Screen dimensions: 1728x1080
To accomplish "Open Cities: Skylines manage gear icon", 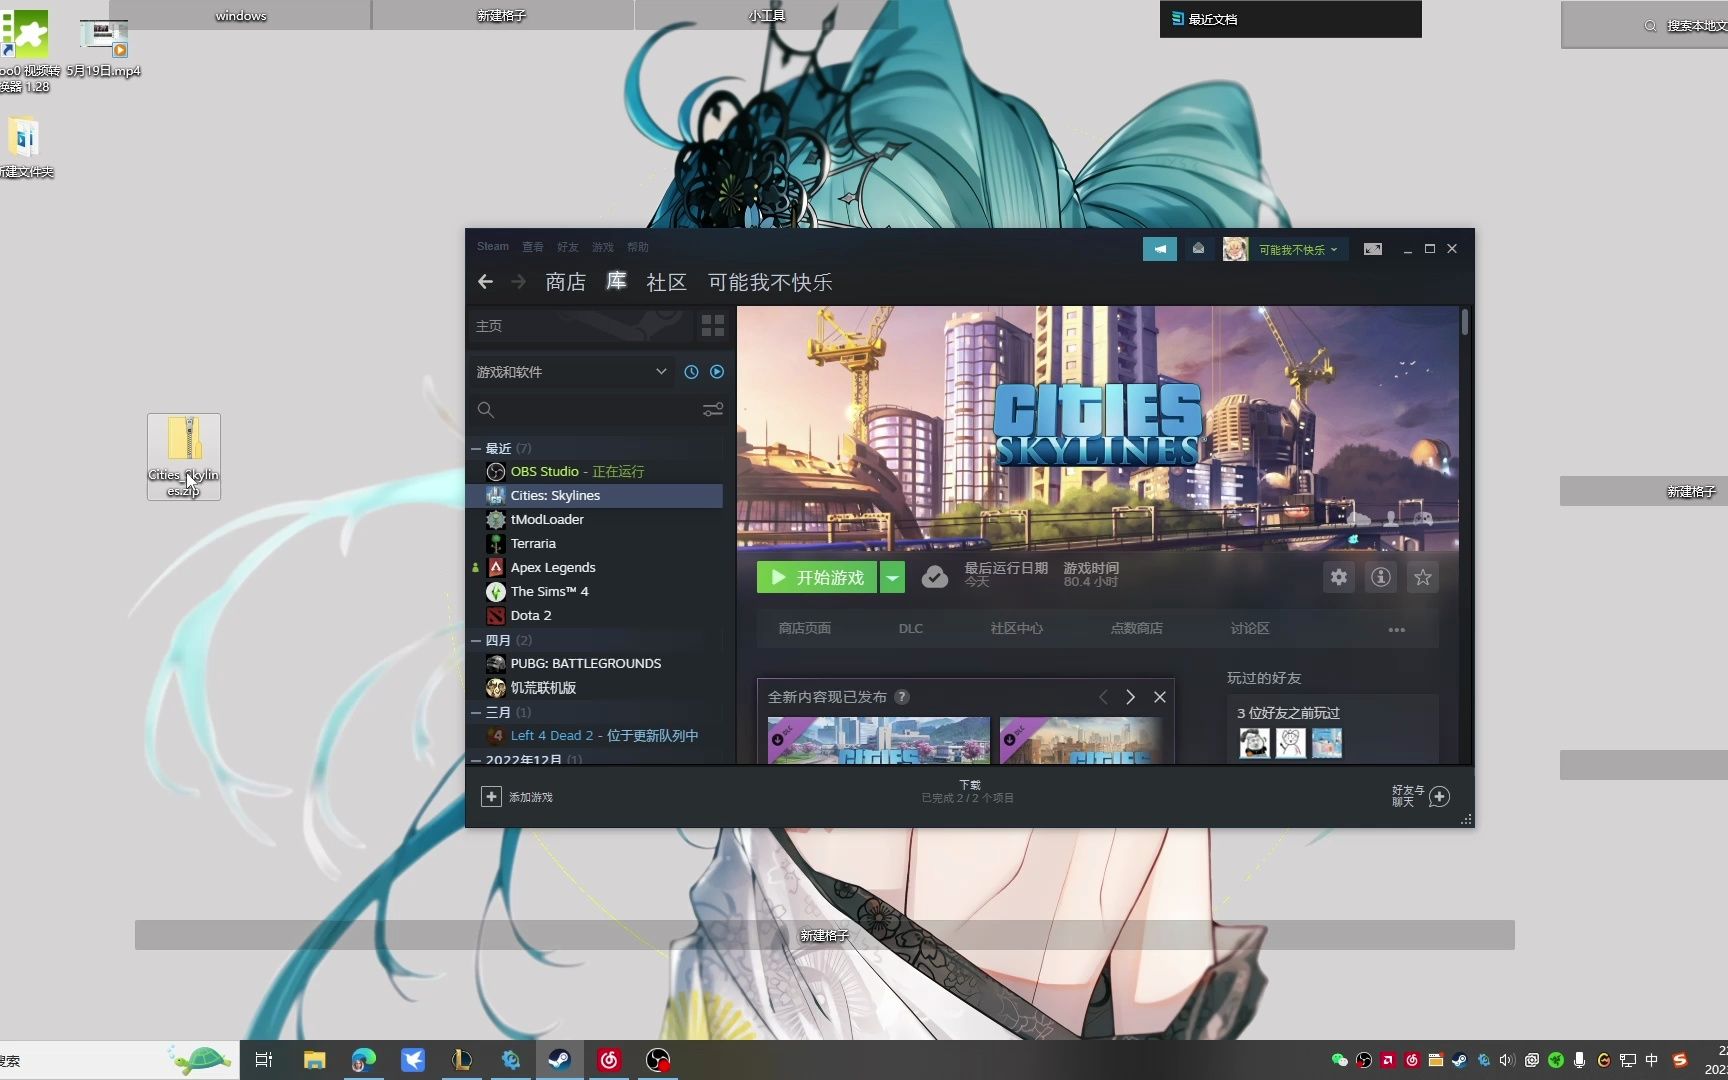I will [1339, 577].
